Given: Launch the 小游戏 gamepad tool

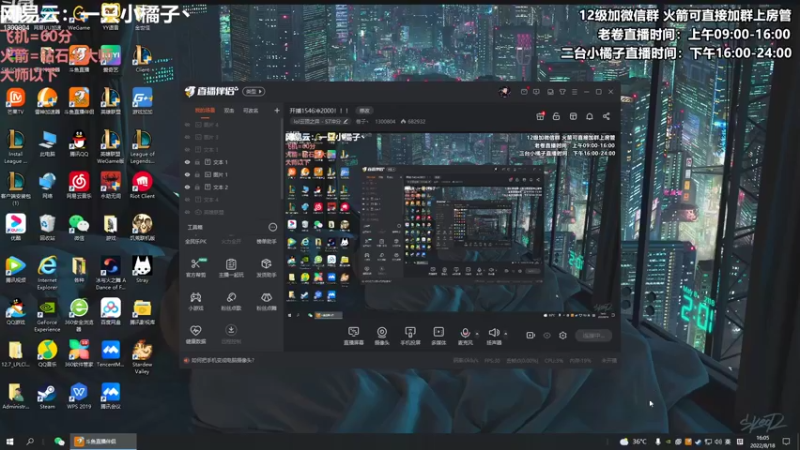Looking at the screenshot, I should 195,301.
